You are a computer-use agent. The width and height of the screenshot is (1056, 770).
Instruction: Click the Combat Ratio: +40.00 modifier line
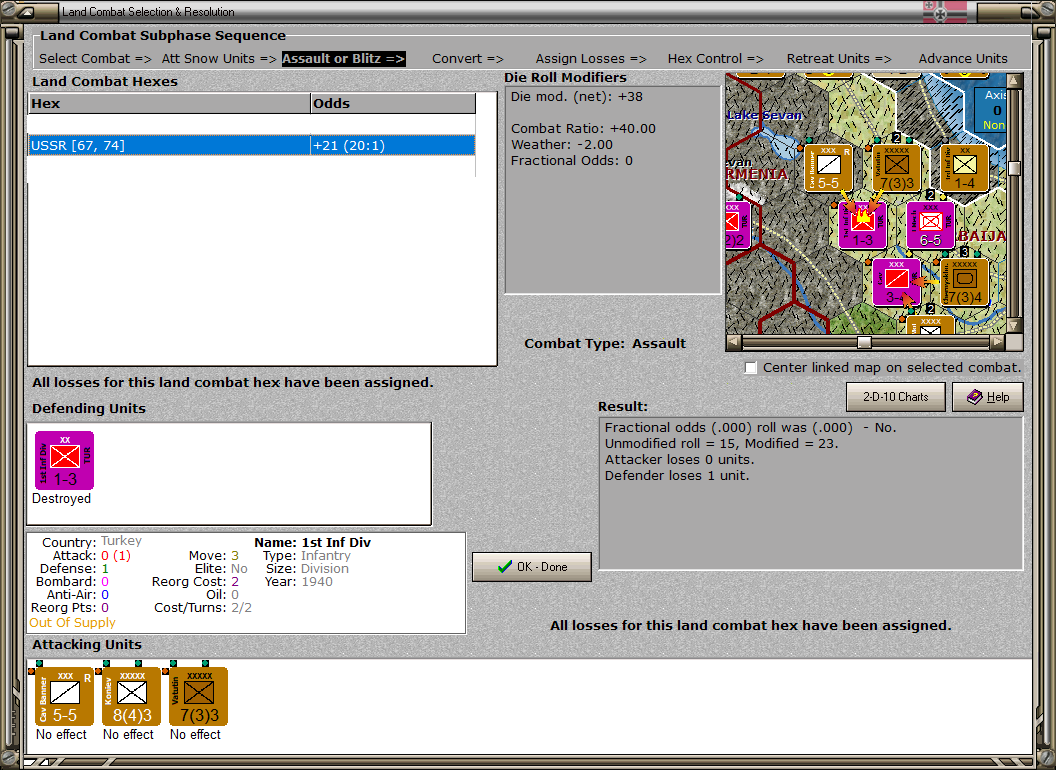pos(583,129)
